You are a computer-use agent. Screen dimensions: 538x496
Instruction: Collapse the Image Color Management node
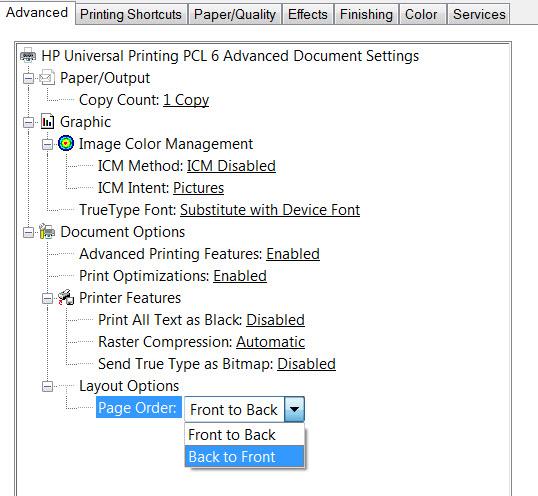tap(47, 144)
